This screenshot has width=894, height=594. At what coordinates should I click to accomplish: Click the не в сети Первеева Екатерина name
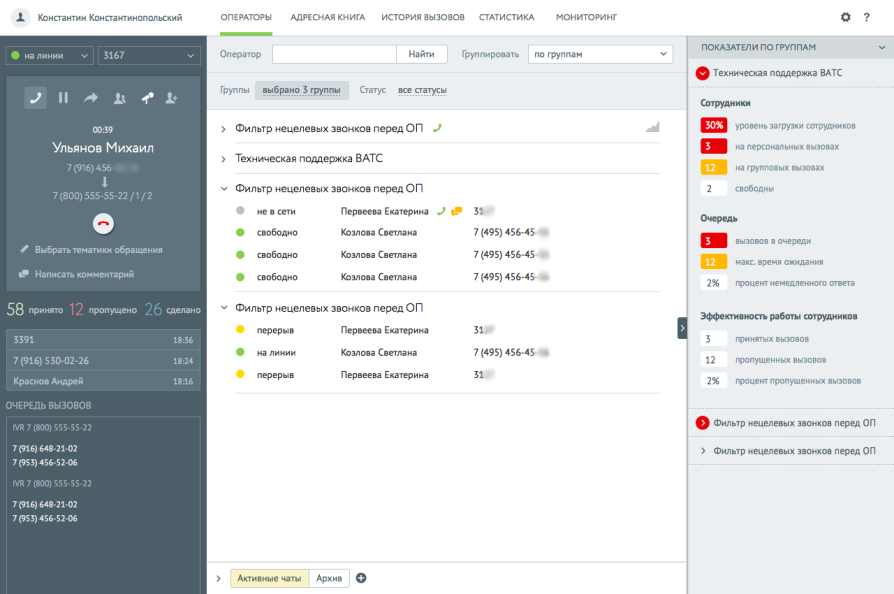pyautogui.click(x=385, y=211)
